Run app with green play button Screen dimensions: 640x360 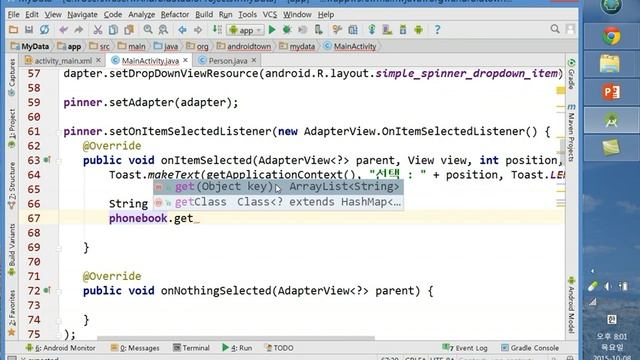click(x=272, y=30)
